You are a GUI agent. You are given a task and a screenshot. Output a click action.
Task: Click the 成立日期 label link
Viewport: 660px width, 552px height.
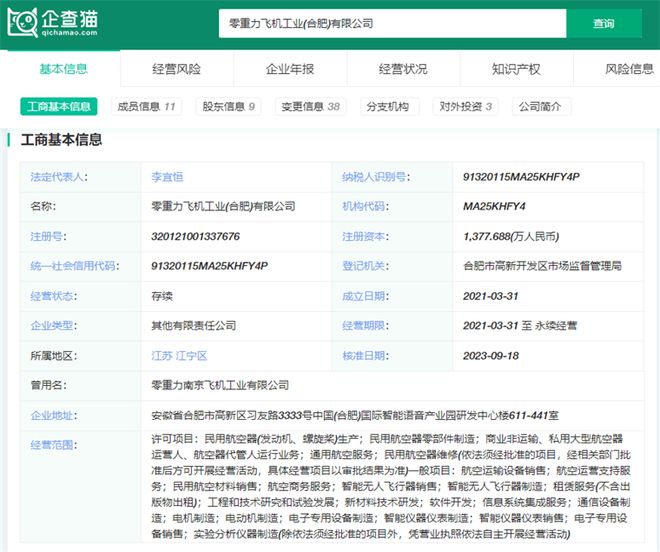(365, 296)
